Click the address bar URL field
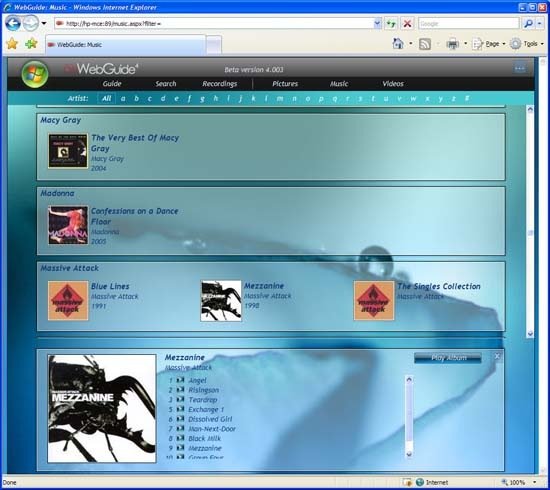The height and width of the screenshot is (490, 550). [214, 24]
